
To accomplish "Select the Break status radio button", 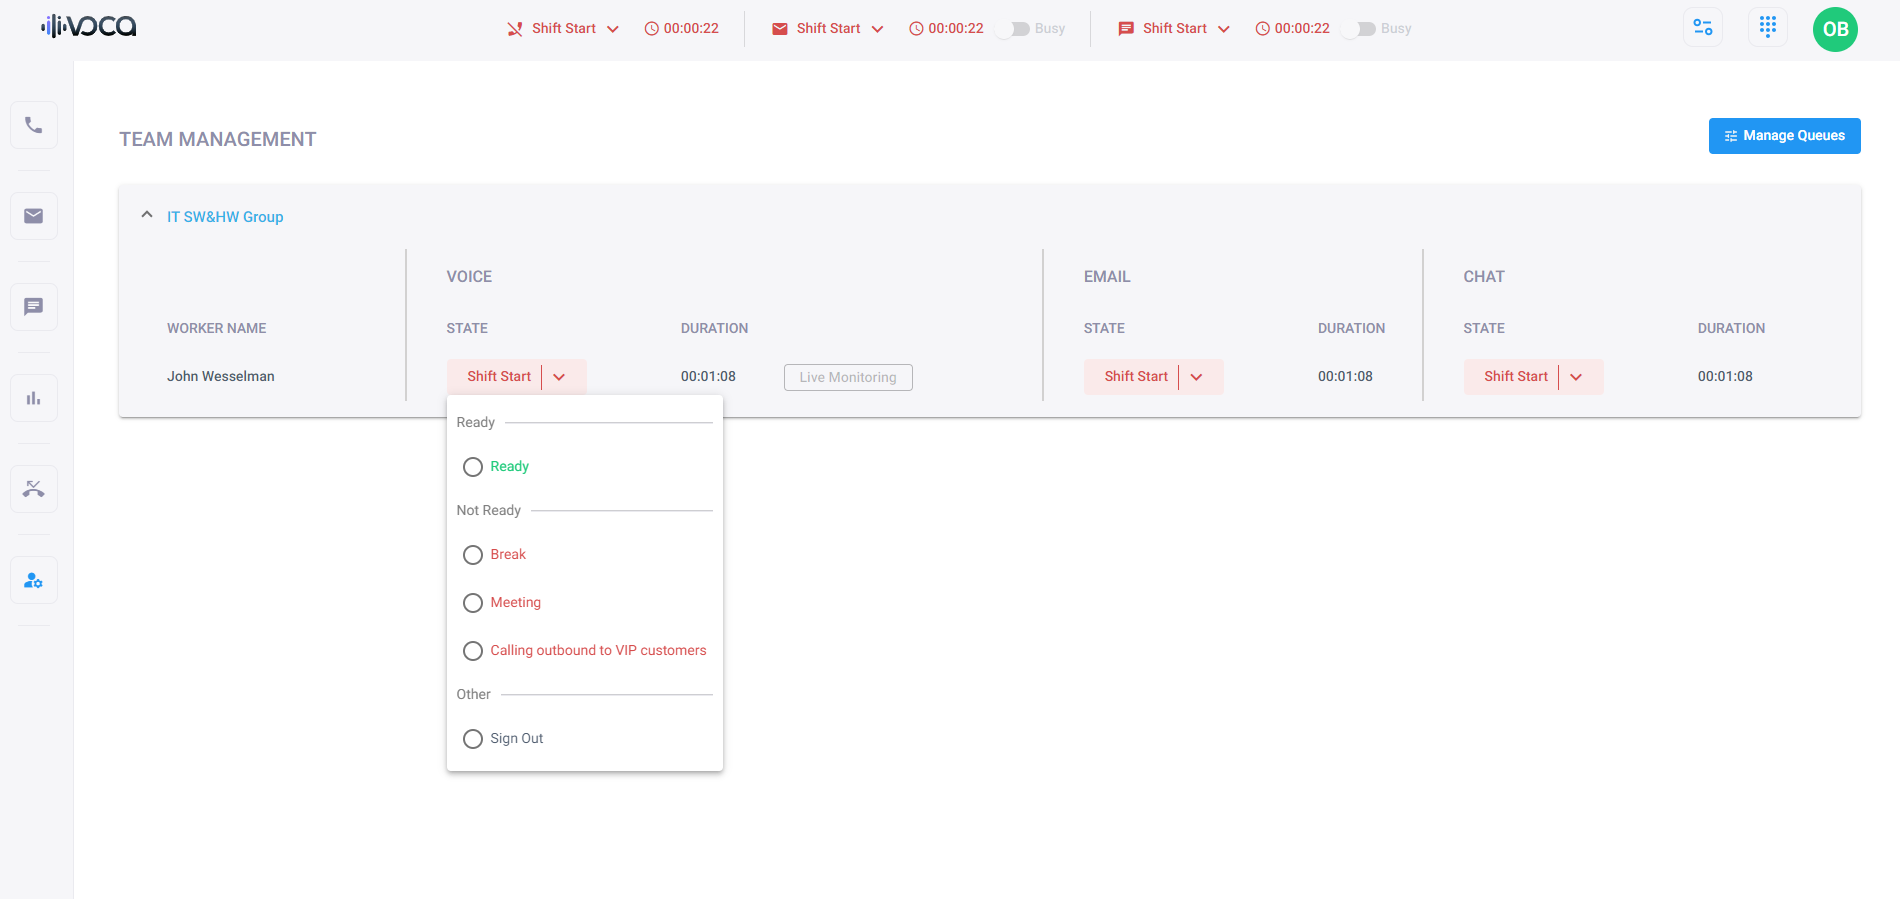I will 473,555.
